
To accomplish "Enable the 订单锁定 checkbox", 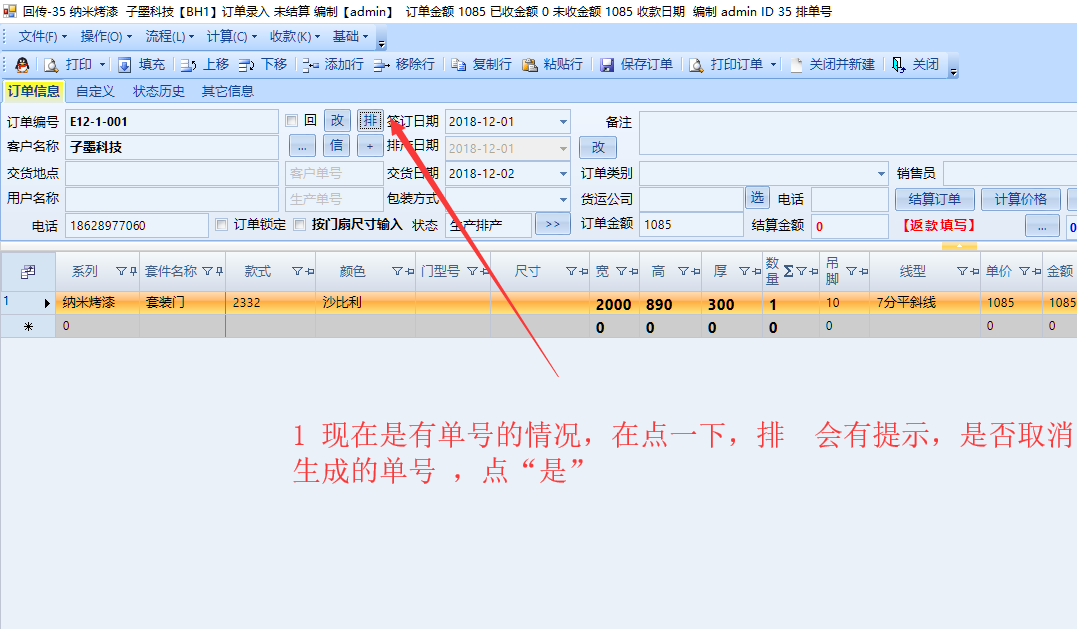I will tap(222, 225).
